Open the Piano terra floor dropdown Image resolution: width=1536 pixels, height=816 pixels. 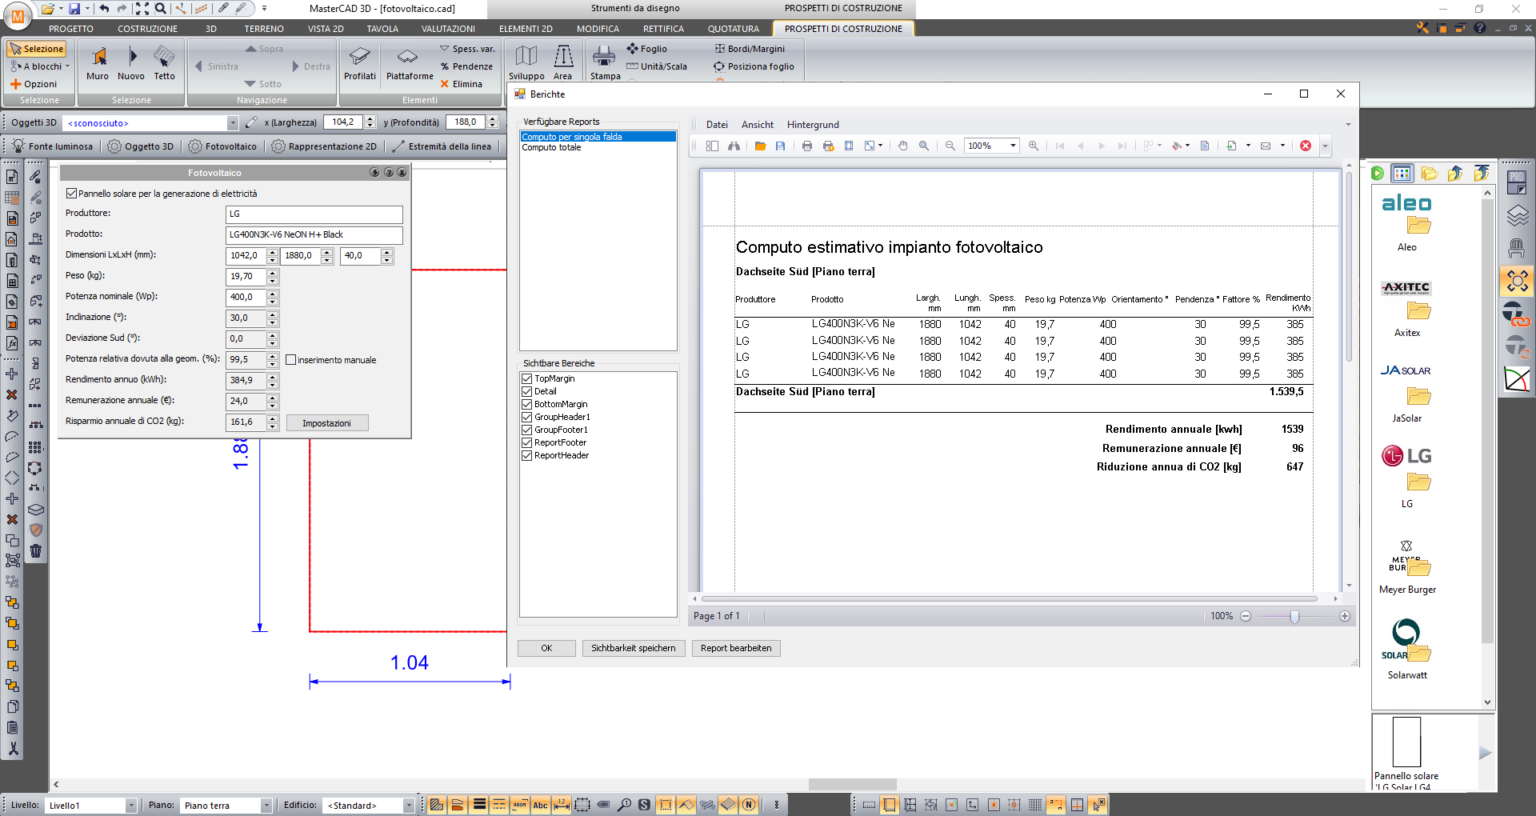pos(266,805)
